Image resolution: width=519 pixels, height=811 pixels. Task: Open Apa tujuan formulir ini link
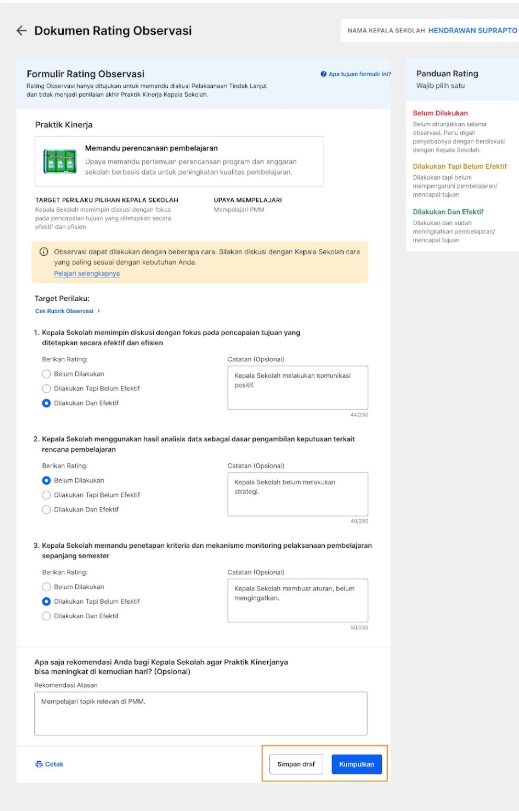click(x=360, y=74)
